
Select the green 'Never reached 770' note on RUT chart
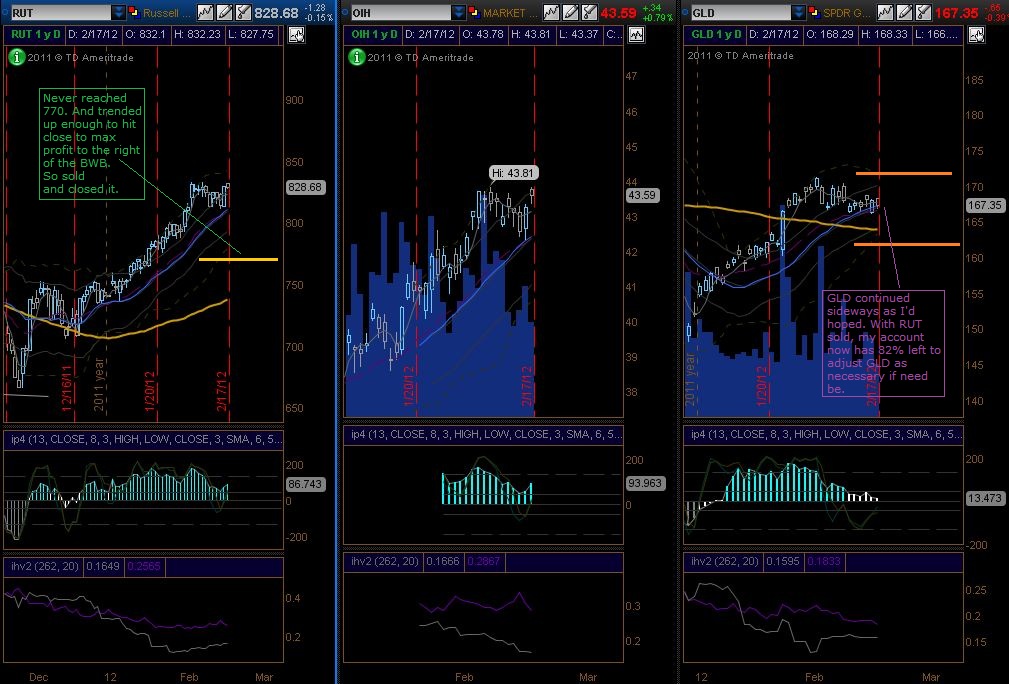coord(91,143)
